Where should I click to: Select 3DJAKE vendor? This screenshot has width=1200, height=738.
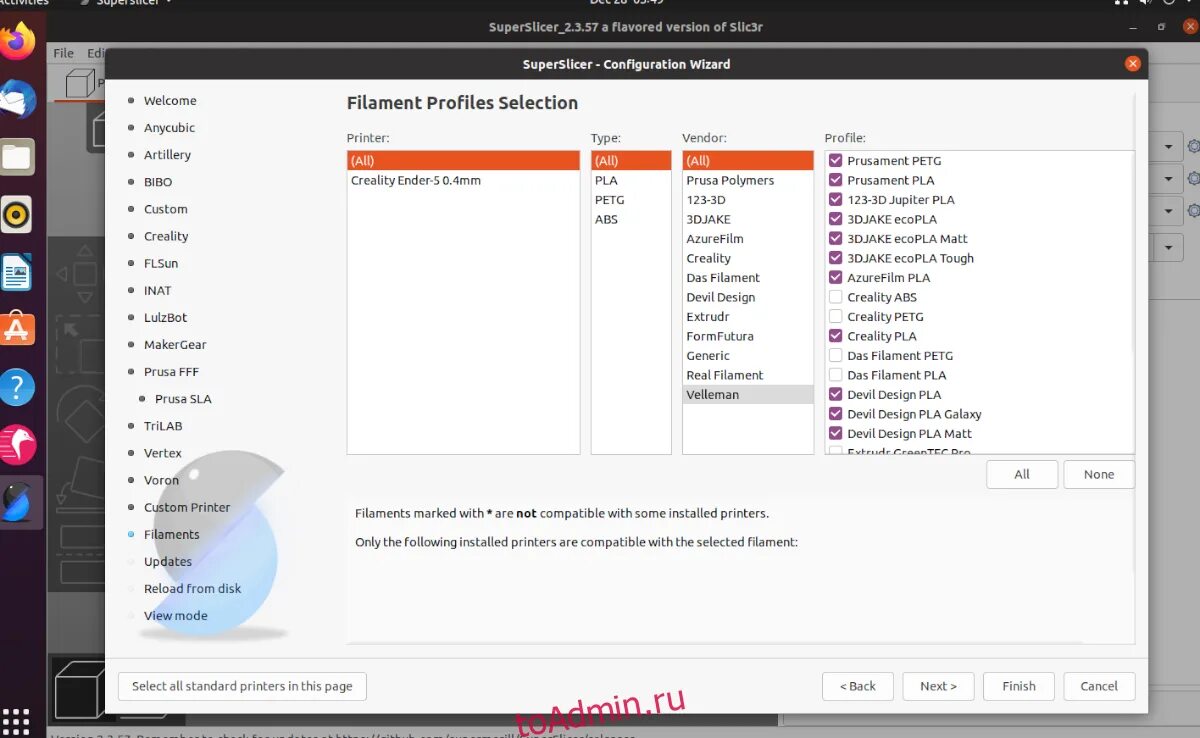click(748, 219)
